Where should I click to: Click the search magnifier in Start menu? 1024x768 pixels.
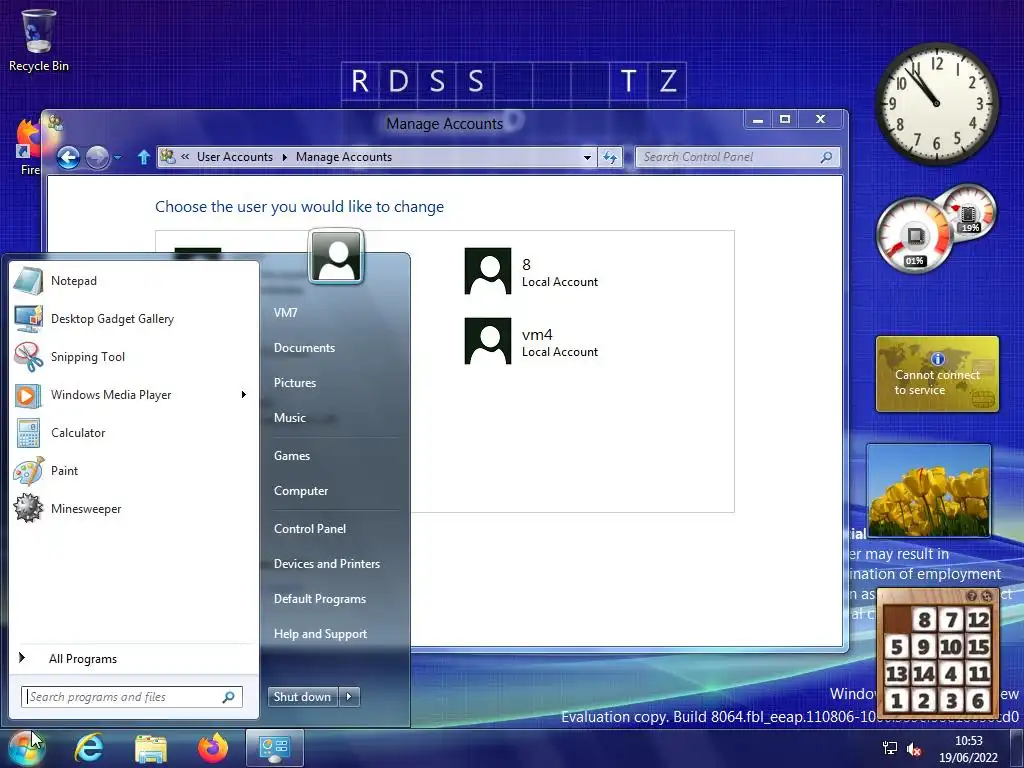tap(229, 697)
